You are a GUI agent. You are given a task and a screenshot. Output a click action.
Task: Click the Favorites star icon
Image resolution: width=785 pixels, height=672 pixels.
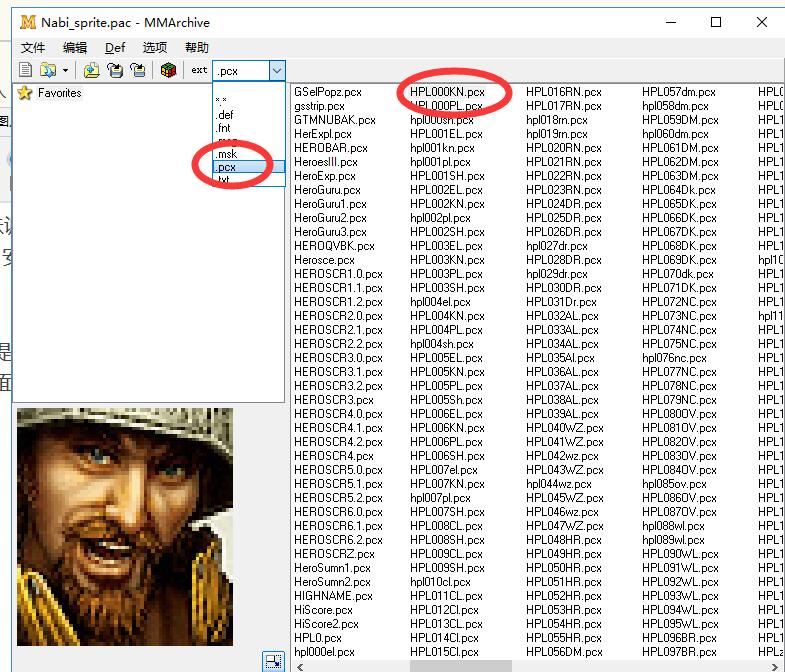pos(25,93)
